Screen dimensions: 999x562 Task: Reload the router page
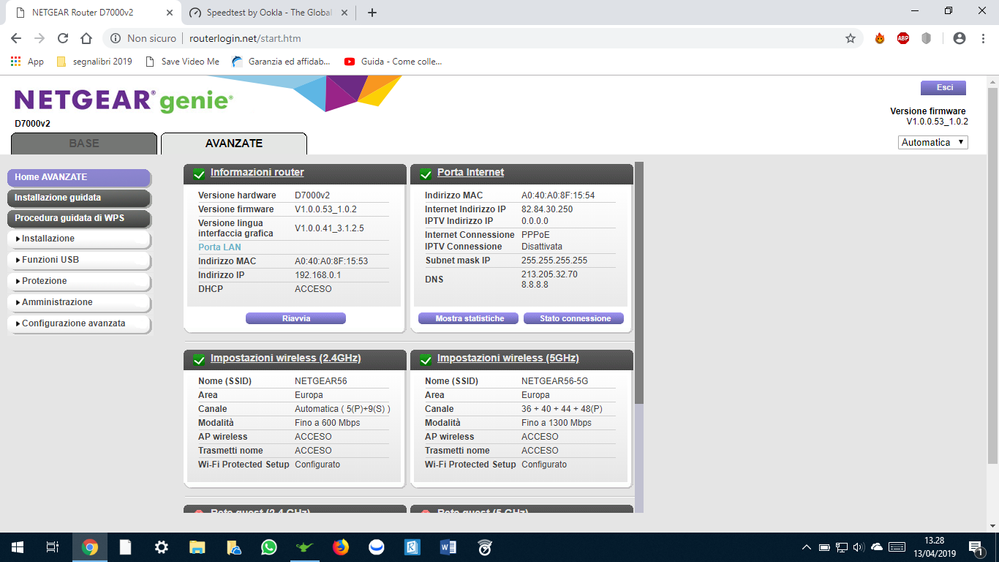[x=62, y=38]
